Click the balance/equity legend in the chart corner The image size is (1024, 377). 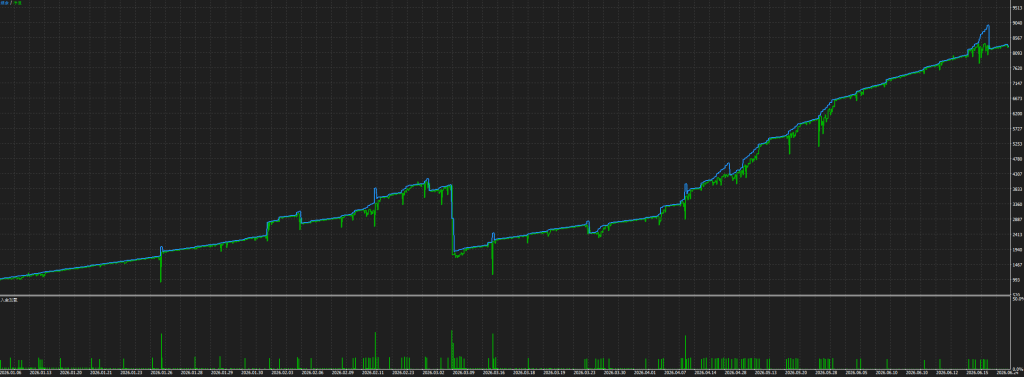tap(10, 3)
